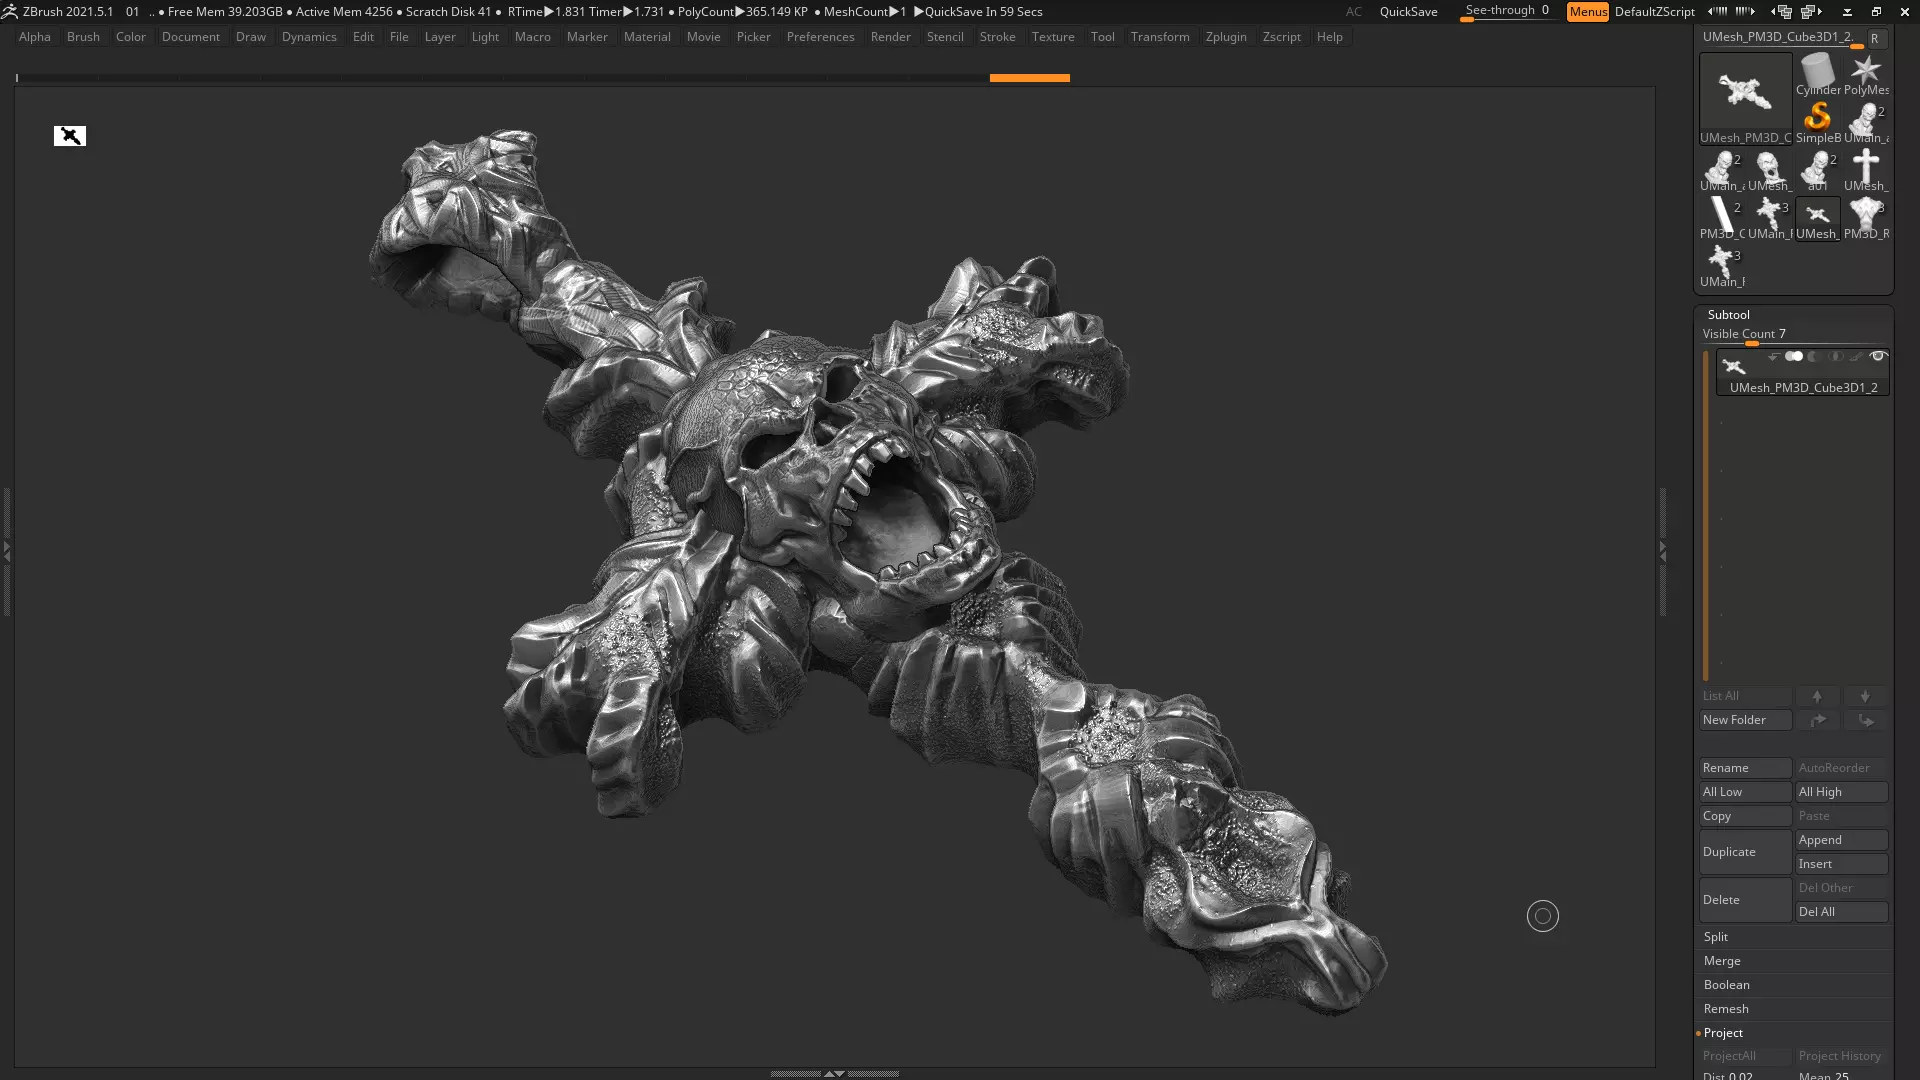
Task: Collapse the Project section
Action: 1723,1033
